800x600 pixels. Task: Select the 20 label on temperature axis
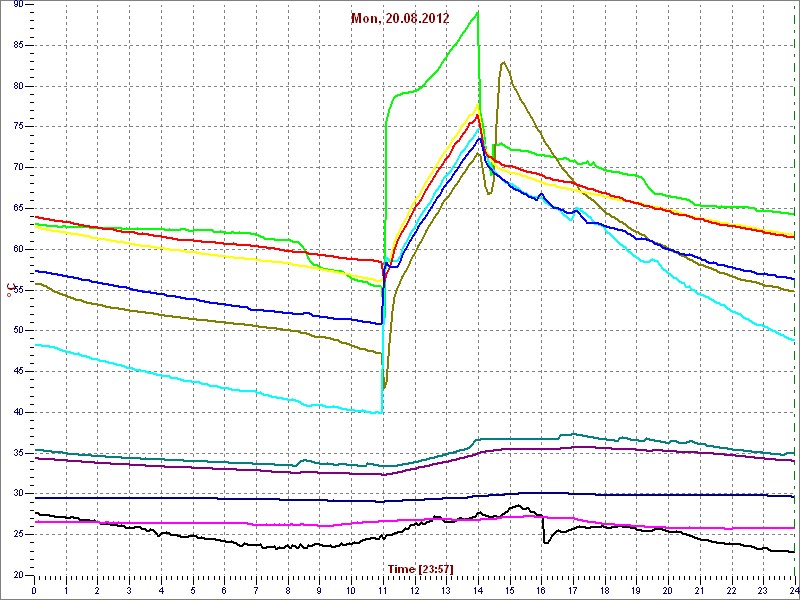tap(18, 575)
